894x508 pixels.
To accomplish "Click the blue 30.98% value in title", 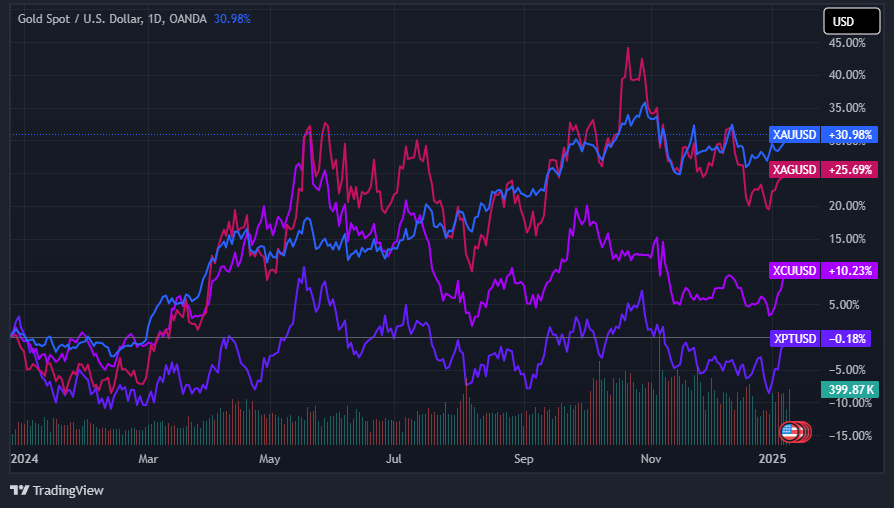I will pos(232,19).
